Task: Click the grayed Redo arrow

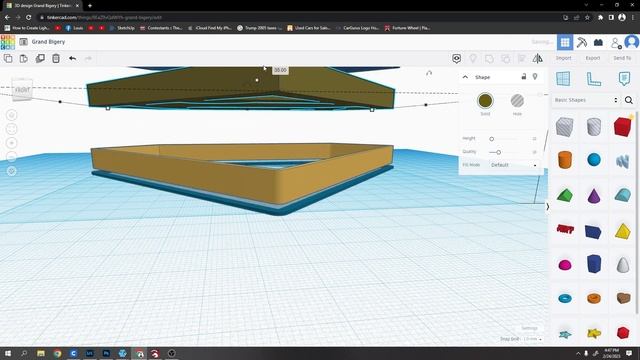Action: 88,58
